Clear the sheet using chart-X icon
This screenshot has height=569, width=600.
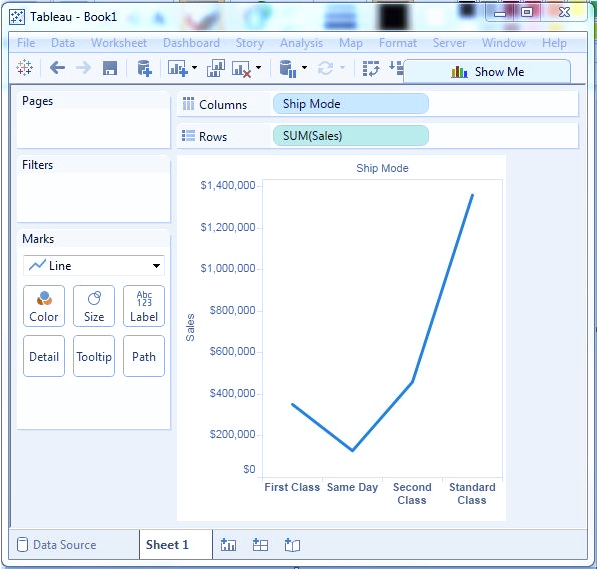click(x=241, y=69)
